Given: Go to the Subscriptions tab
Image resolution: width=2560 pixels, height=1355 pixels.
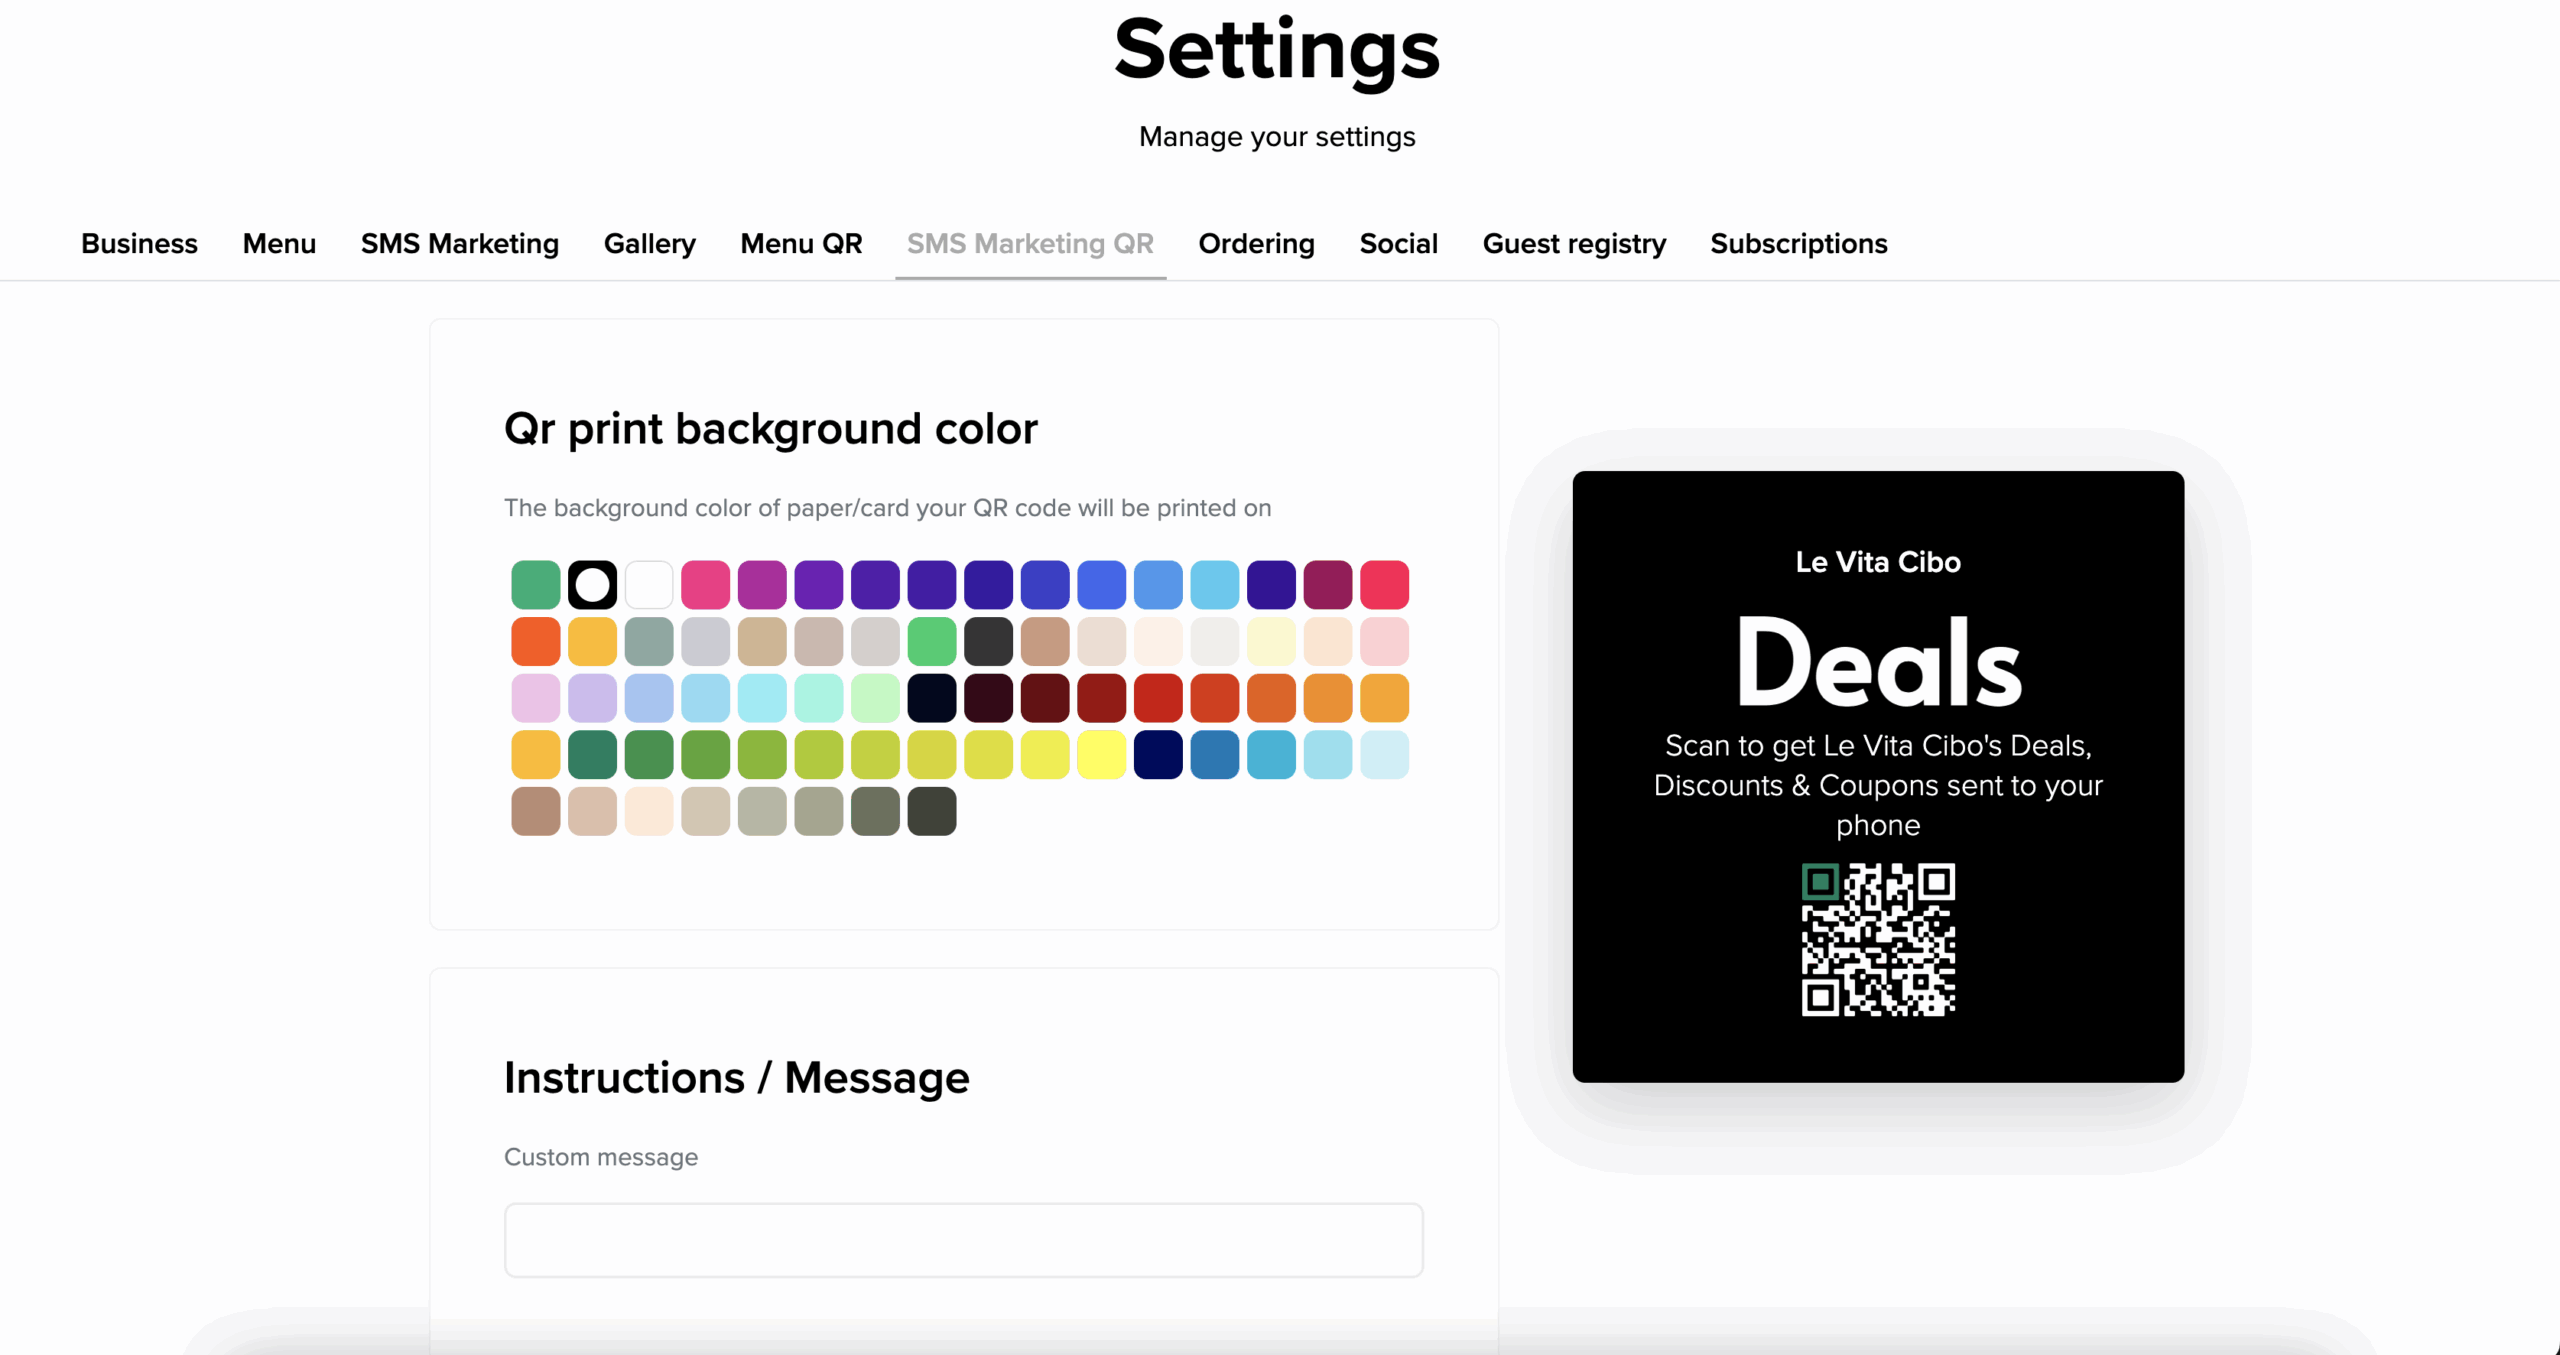Looking at the screenshot, I should point(1799,243).
